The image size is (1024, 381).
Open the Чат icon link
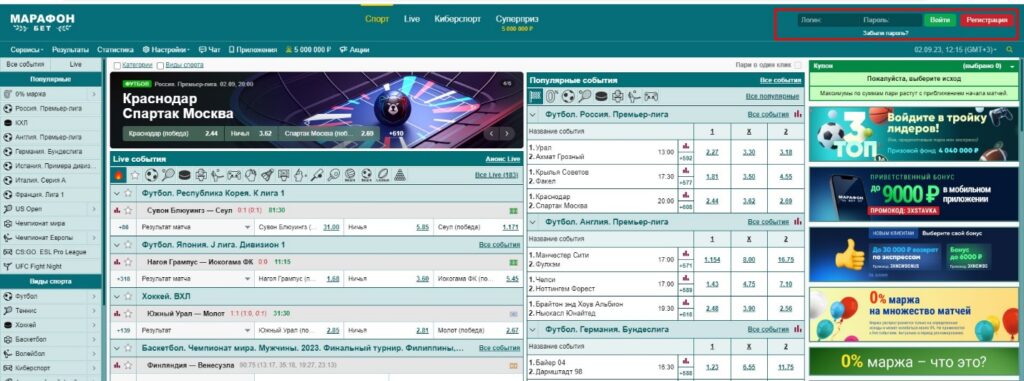click(x=210, y=49)
